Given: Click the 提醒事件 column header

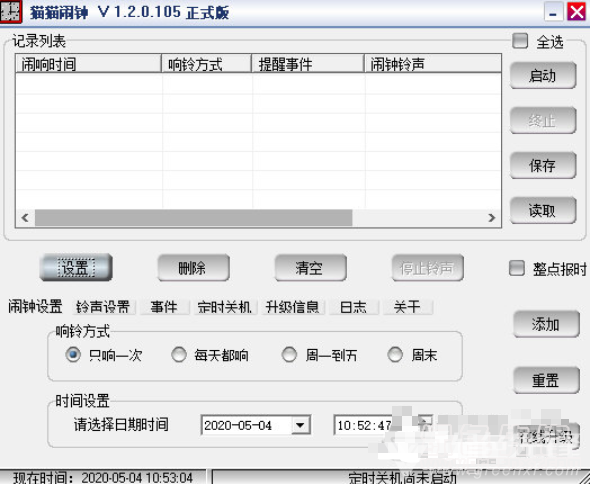Looking at the screenshot, I should click(x=308, y=64).
